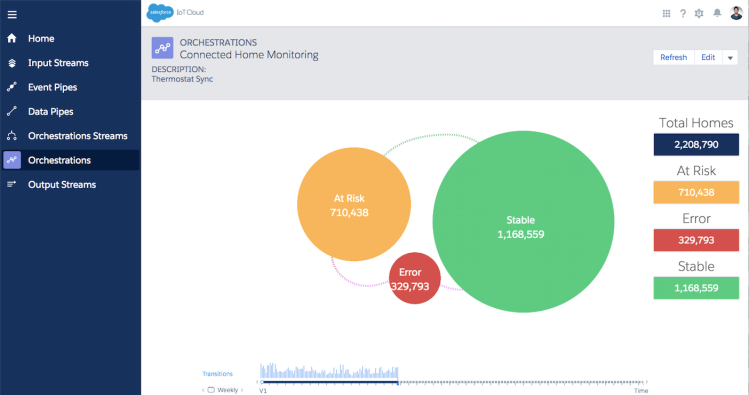Click the timeline slider handle
Image resolution: width=749 pixels, height=395 pixels.
397,382
